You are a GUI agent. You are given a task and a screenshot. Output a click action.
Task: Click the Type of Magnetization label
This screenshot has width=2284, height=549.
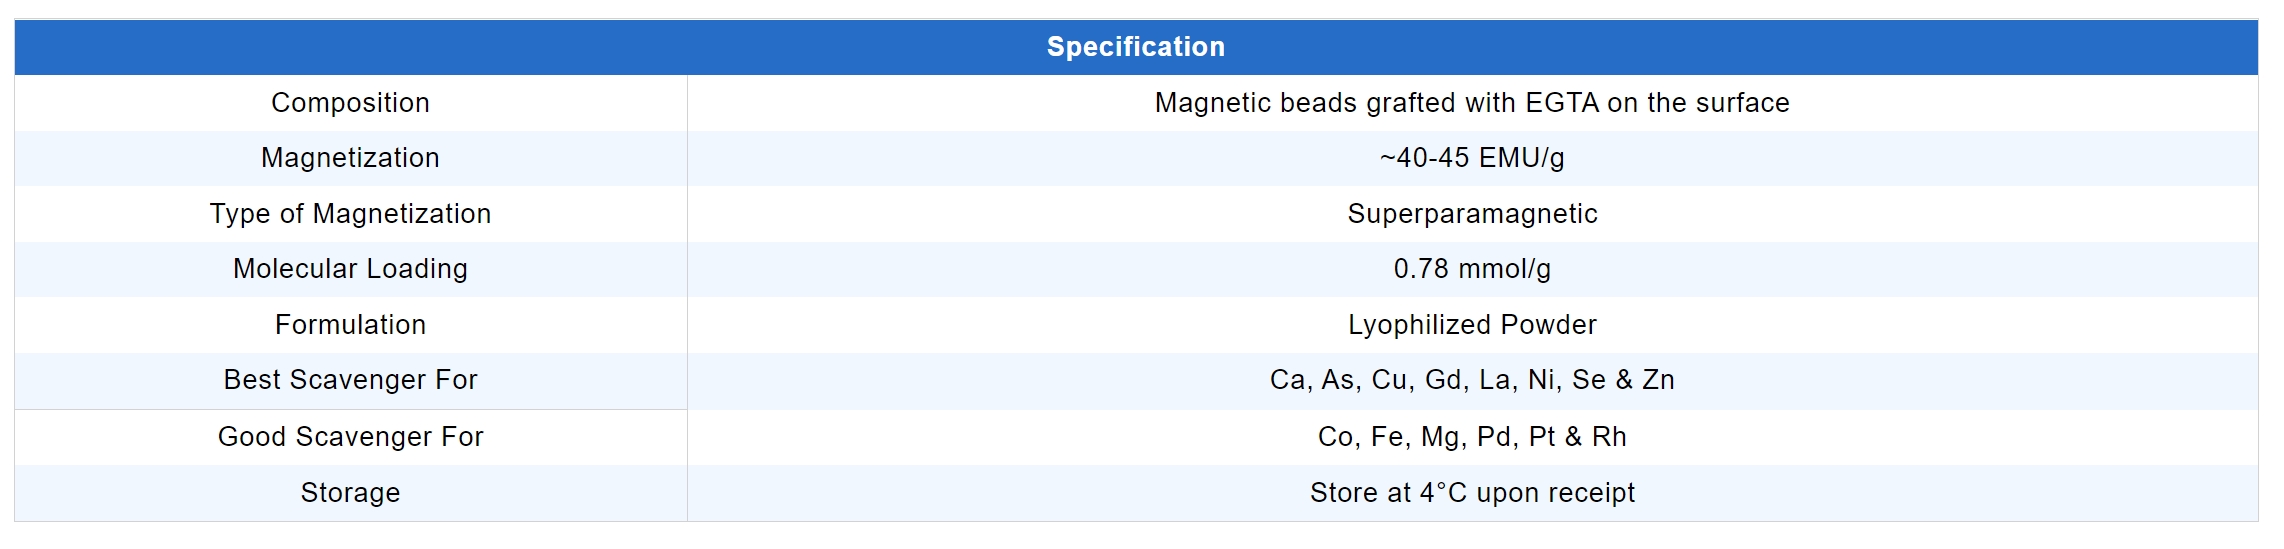click(350, 214)
